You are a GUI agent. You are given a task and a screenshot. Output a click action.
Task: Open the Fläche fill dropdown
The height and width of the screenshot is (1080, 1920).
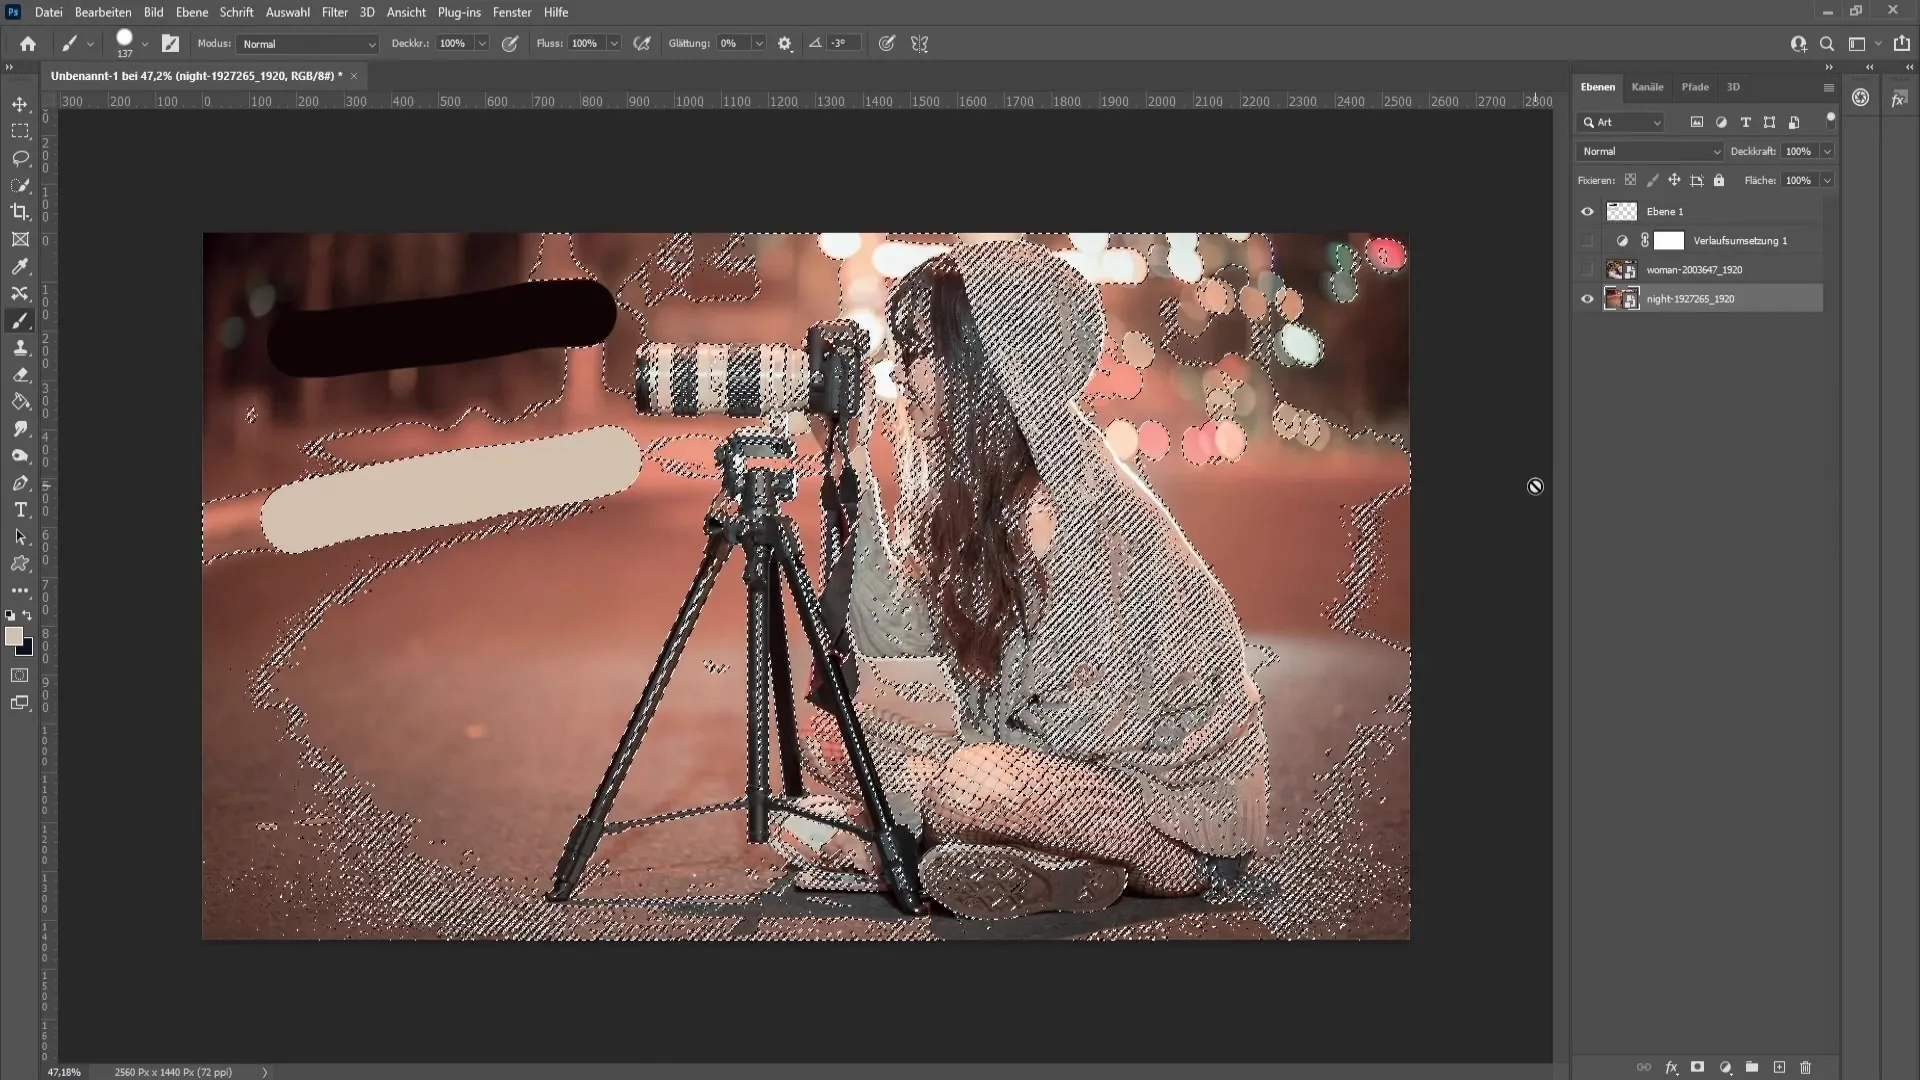click(x=1827, y=180)
